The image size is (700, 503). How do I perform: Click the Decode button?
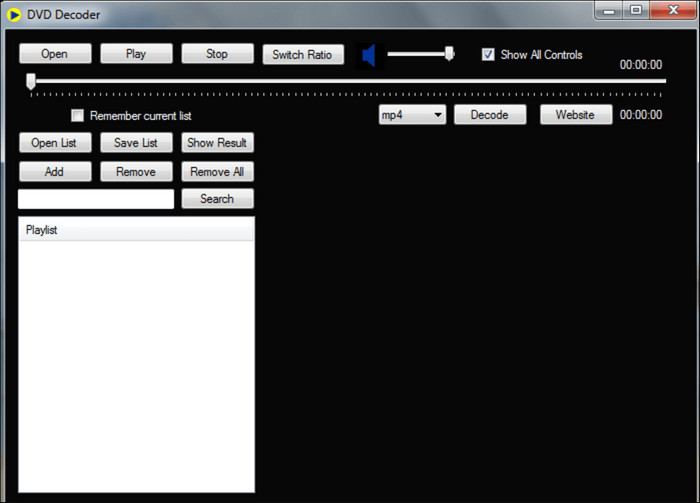490,115
